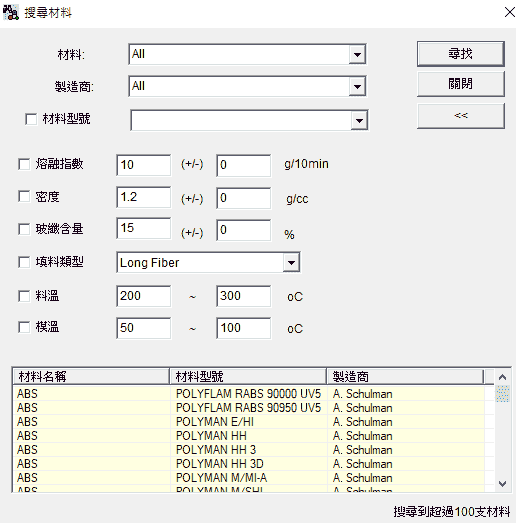Screen dimensions: 516x523
Task: Click the 密度 value field showing 1.2
Action: click(144, 197)
